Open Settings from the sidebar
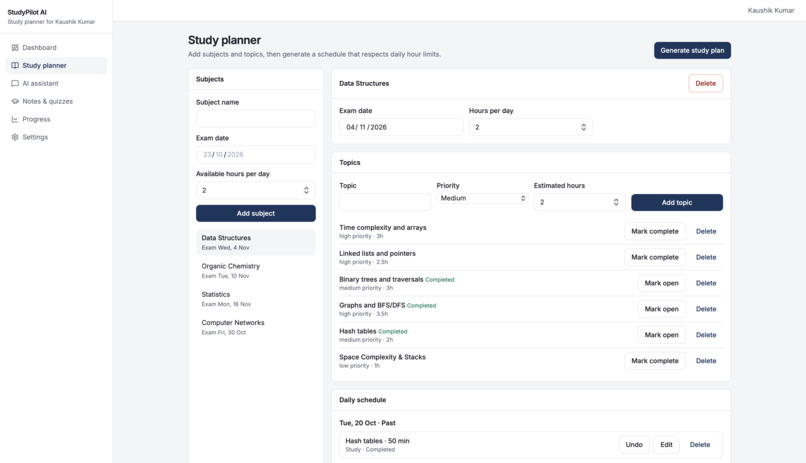 56,137
